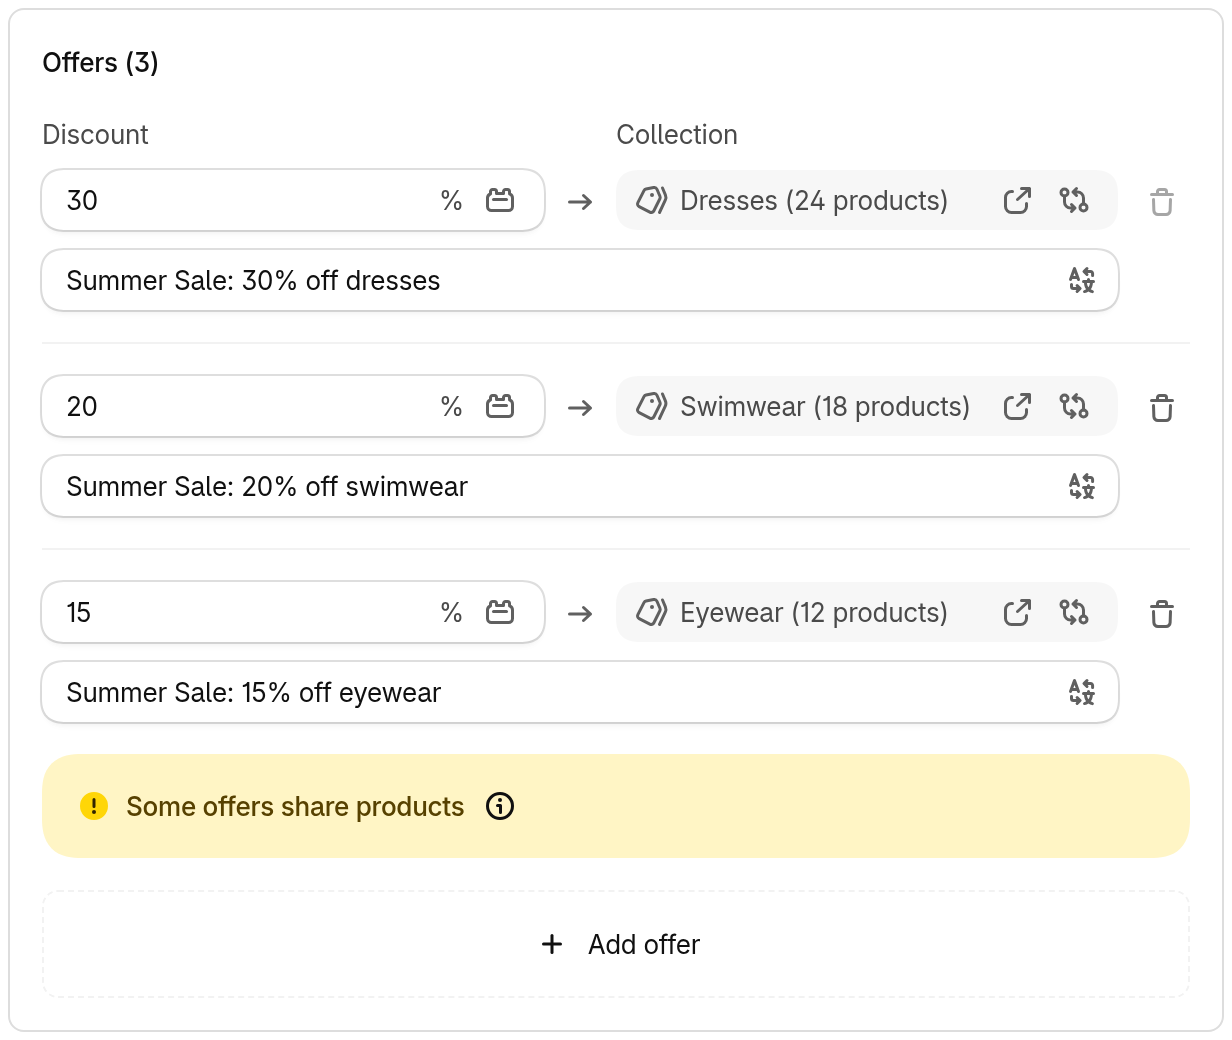Click the Dresses (24 products) collection selector
The width and height of the screenshot is (1232, 1040).
click(x=866, y=201)
